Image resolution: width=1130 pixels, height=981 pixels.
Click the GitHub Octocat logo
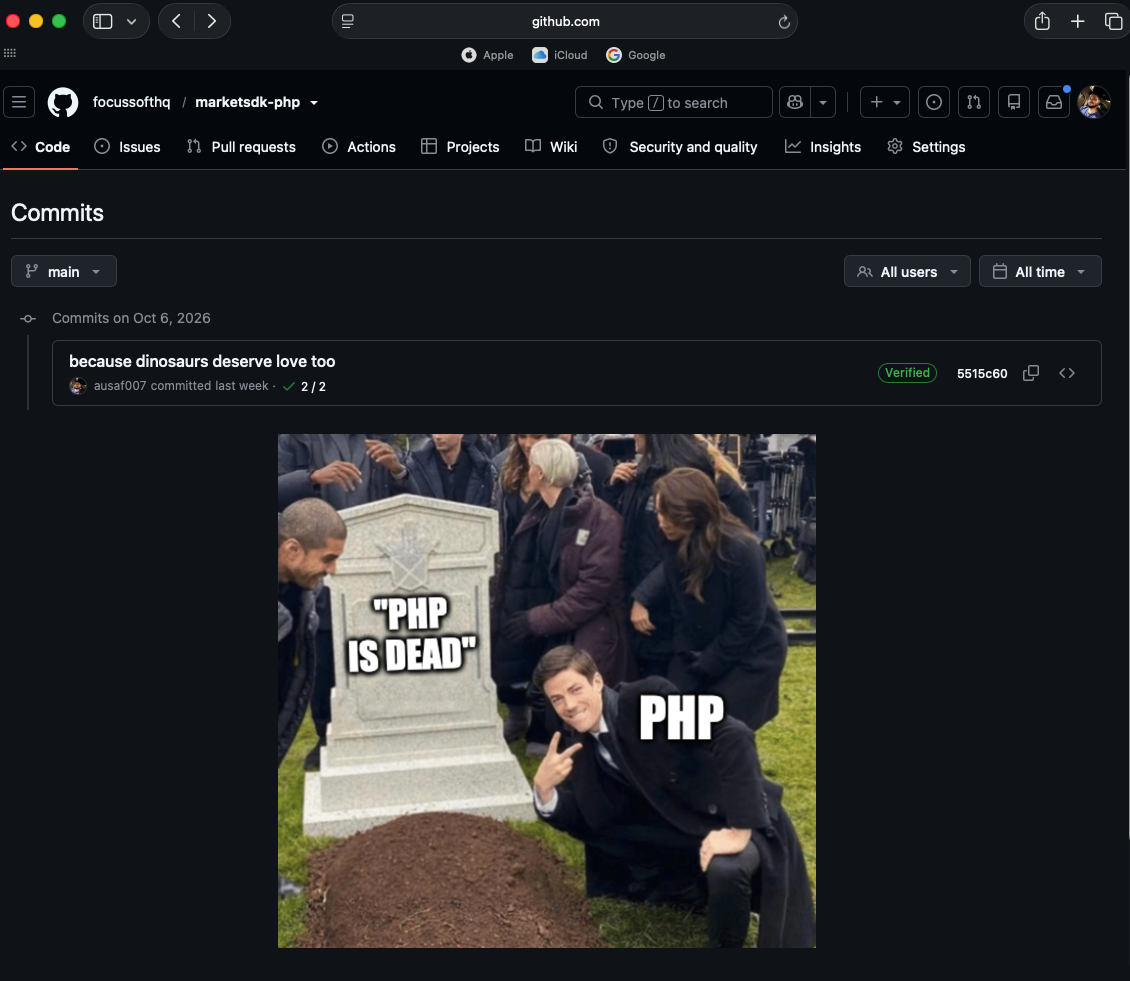tap(63, 102)
